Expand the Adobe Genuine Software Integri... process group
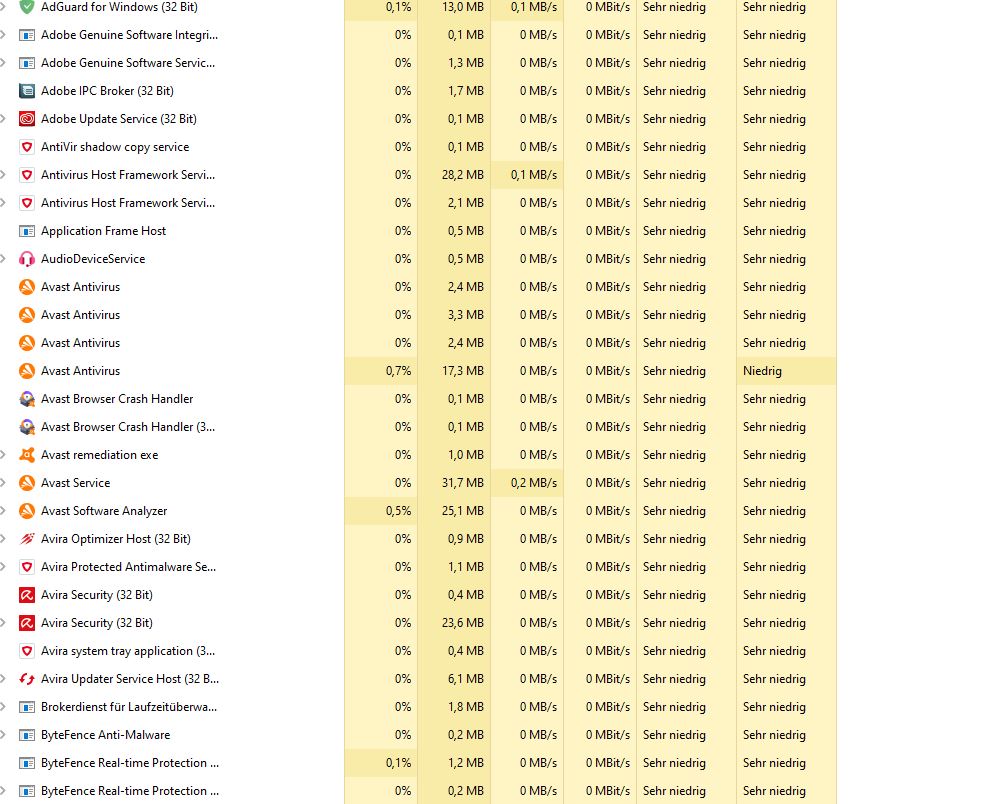 click(x=3, y=35)
